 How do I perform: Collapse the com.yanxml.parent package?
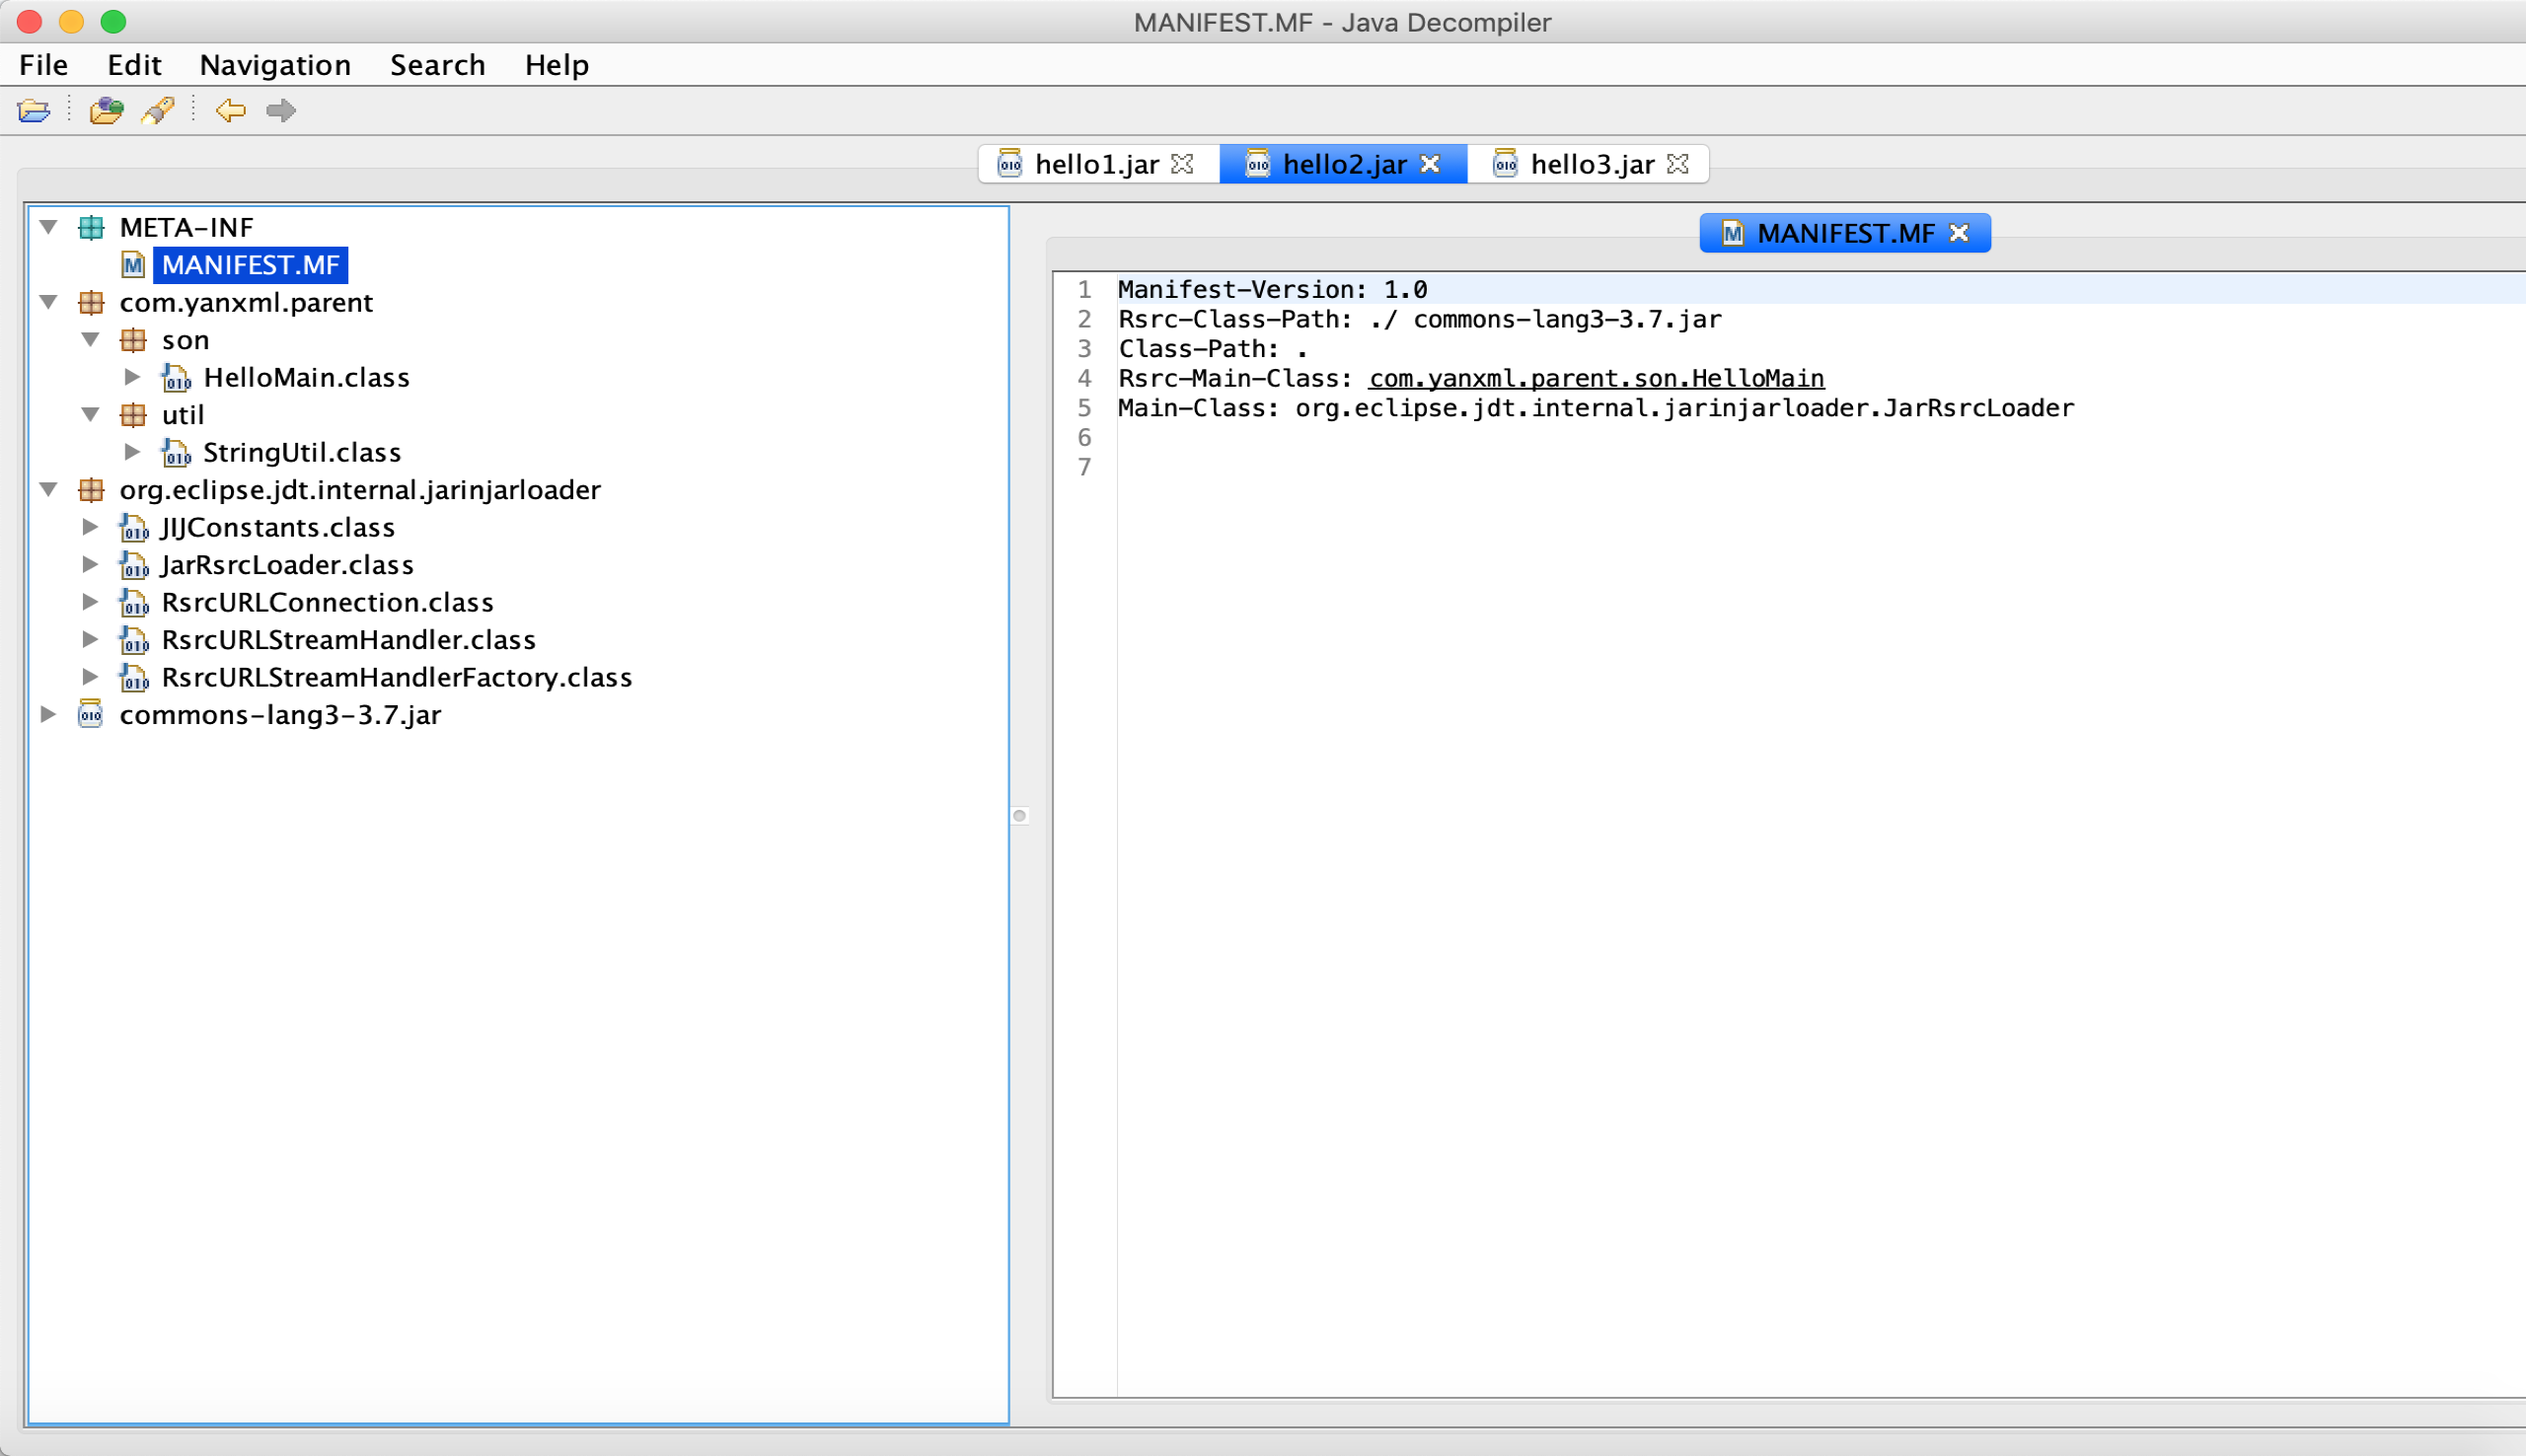point(48,302)
